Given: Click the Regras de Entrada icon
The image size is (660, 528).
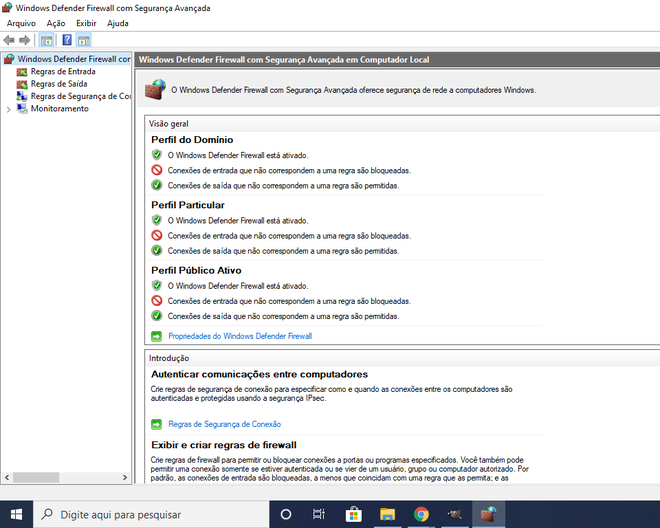Looking at the screenshot, I should (22, 72).
